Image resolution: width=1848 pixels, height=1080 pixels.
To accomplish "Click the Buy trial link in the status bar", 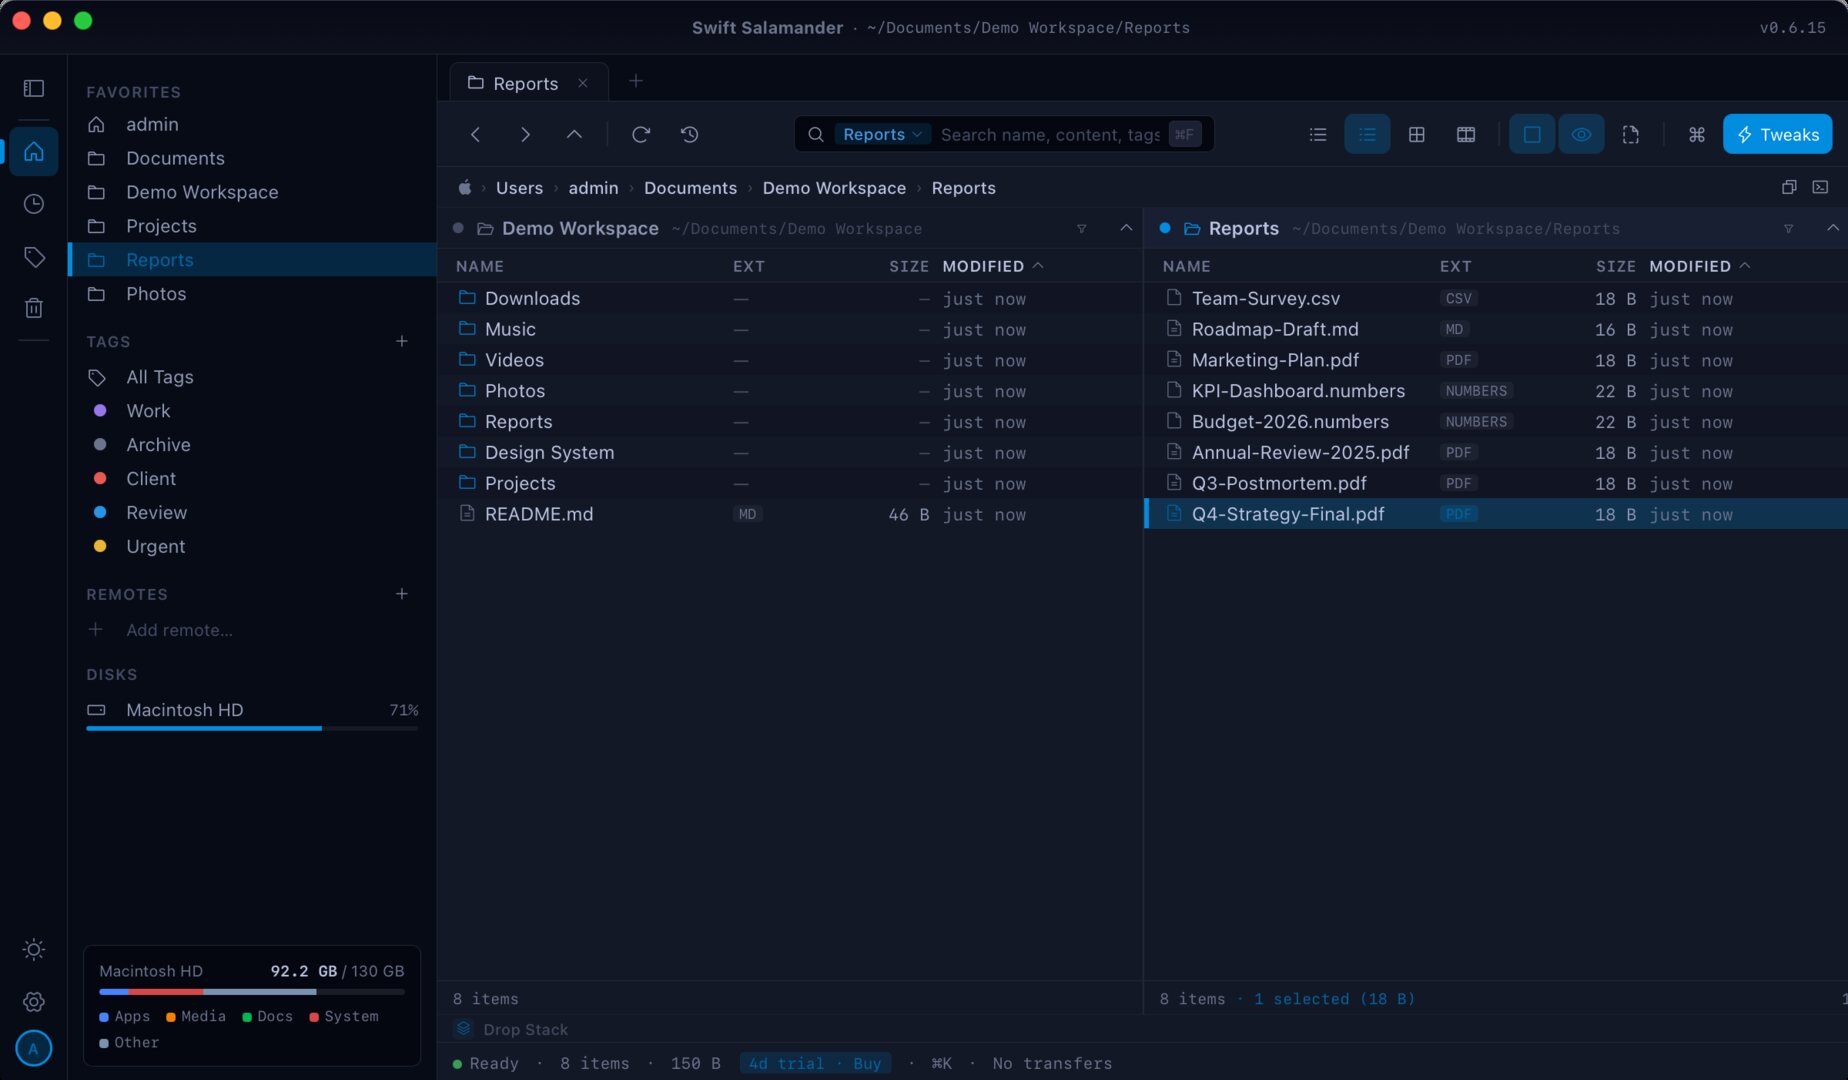I will coord(867,1063).
